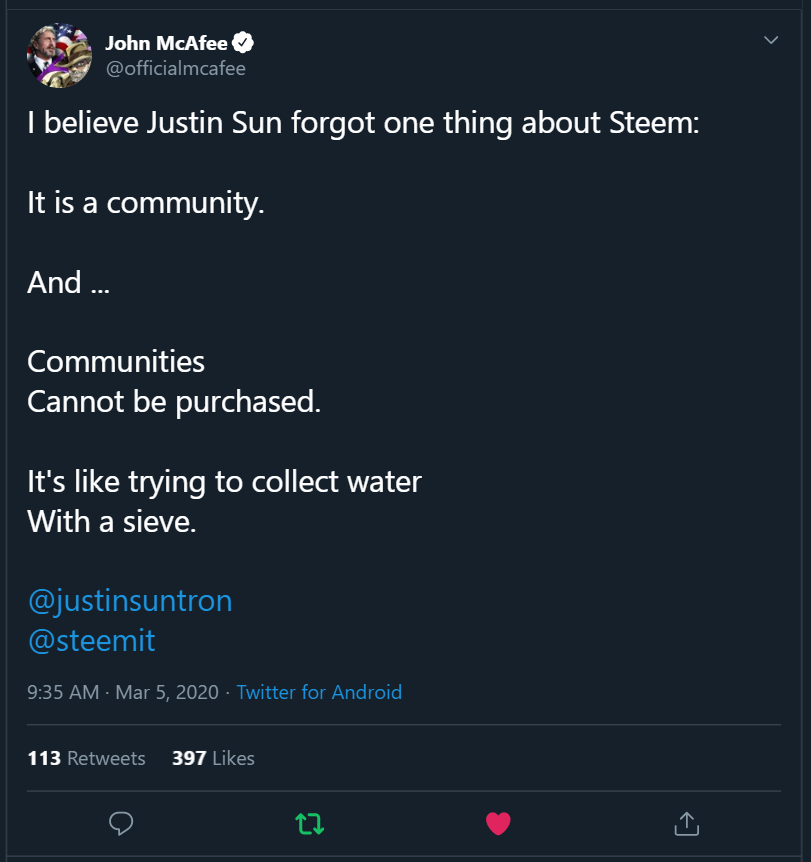Click the "With a sieve." text
This screenshot has height=862, width=811.
pos(111,521)
